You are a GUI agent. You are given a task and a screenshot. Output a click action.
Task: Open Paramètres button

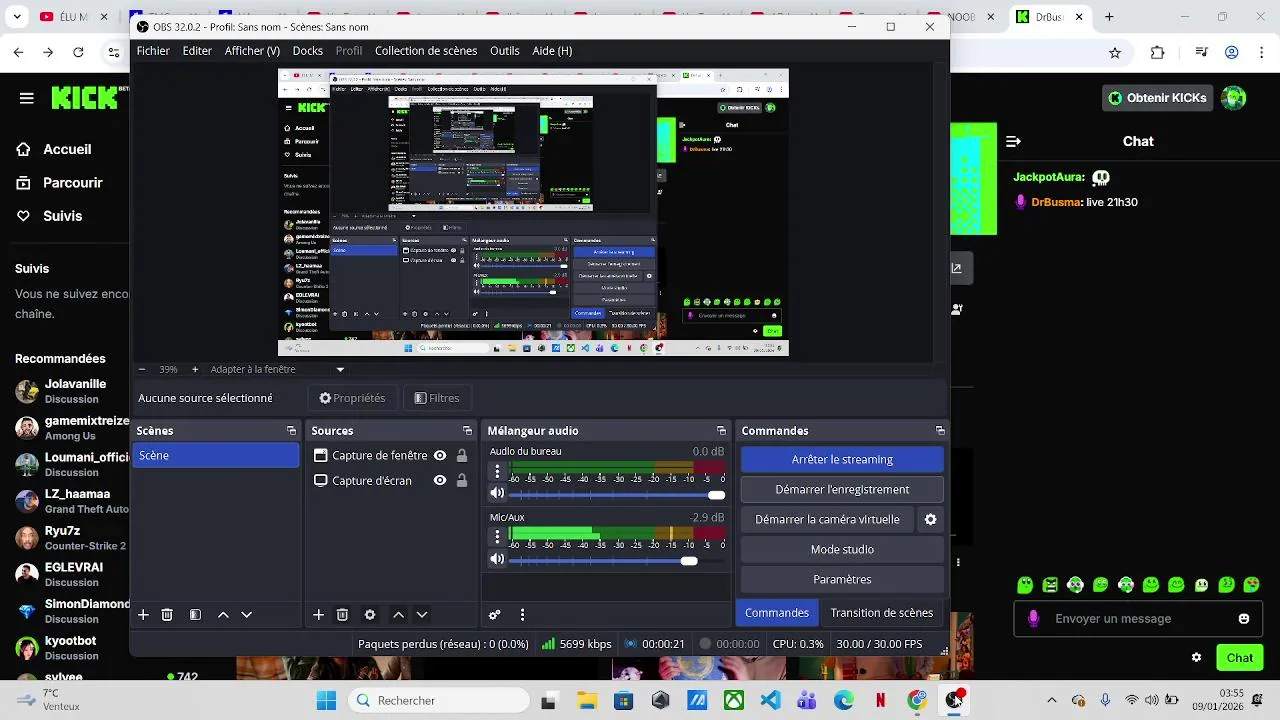tap(842, 579)
